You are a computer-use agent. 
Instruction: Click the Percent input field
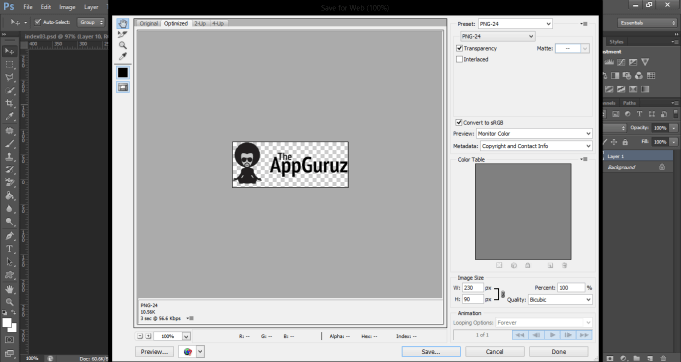pyautogui.click(x=571, y=288)
